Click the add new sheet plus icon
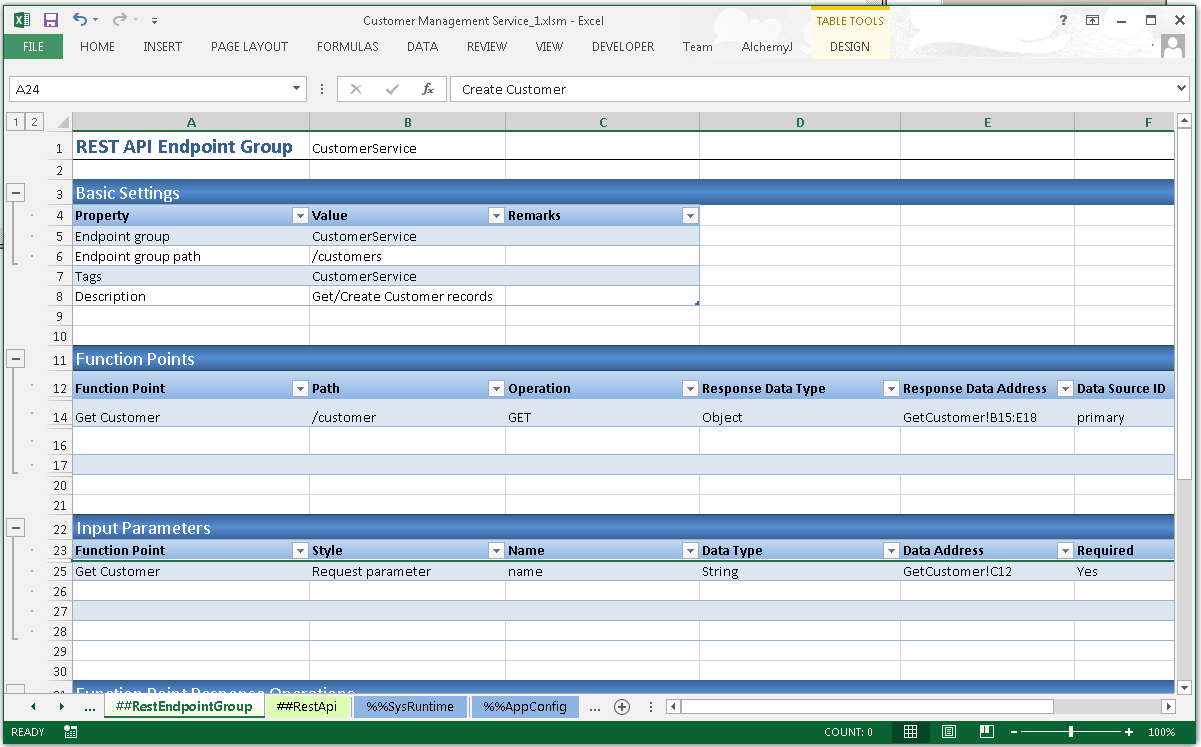The width and height of the screenshot is (1201, 747). coord(621,707)
